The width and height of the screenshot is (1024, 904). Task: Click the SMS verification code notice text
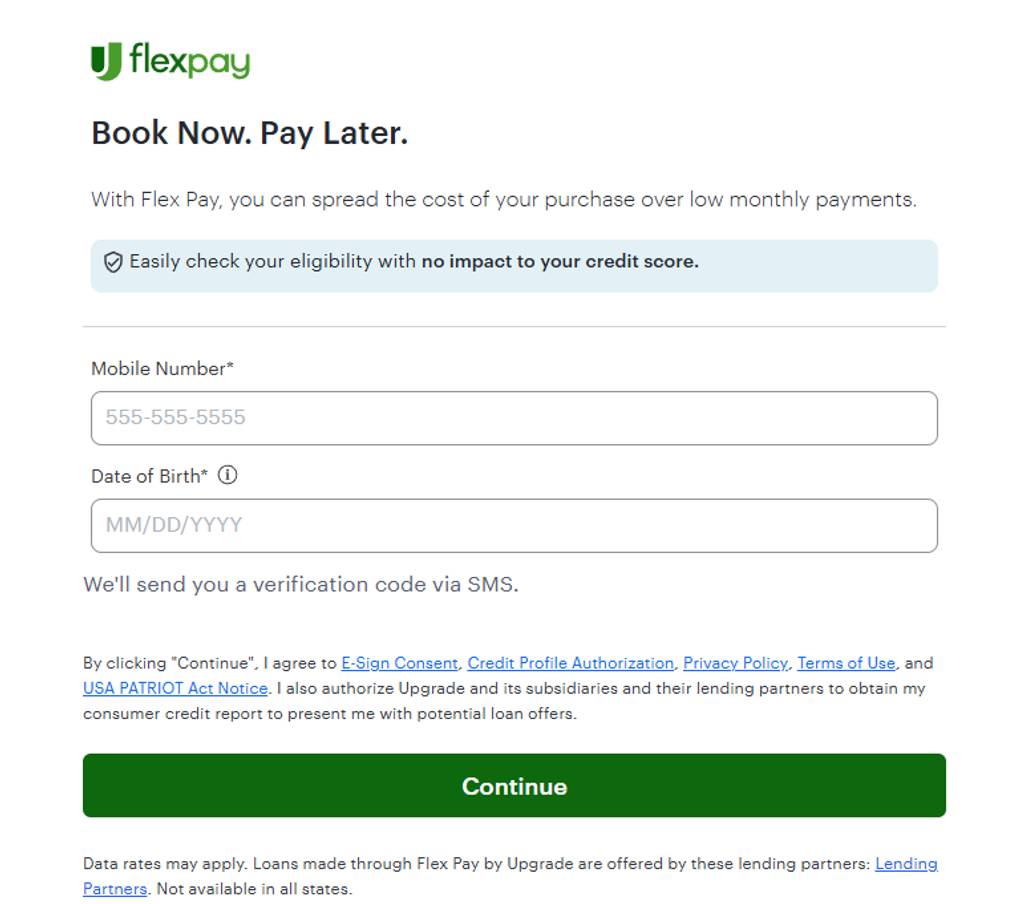click(x=300, y=585)
